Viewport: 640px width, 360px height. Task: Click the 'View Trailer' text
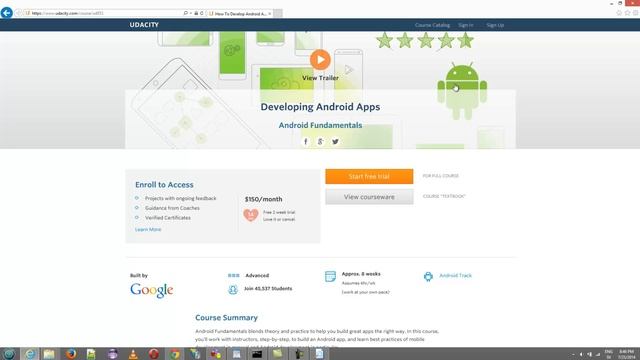320,78
